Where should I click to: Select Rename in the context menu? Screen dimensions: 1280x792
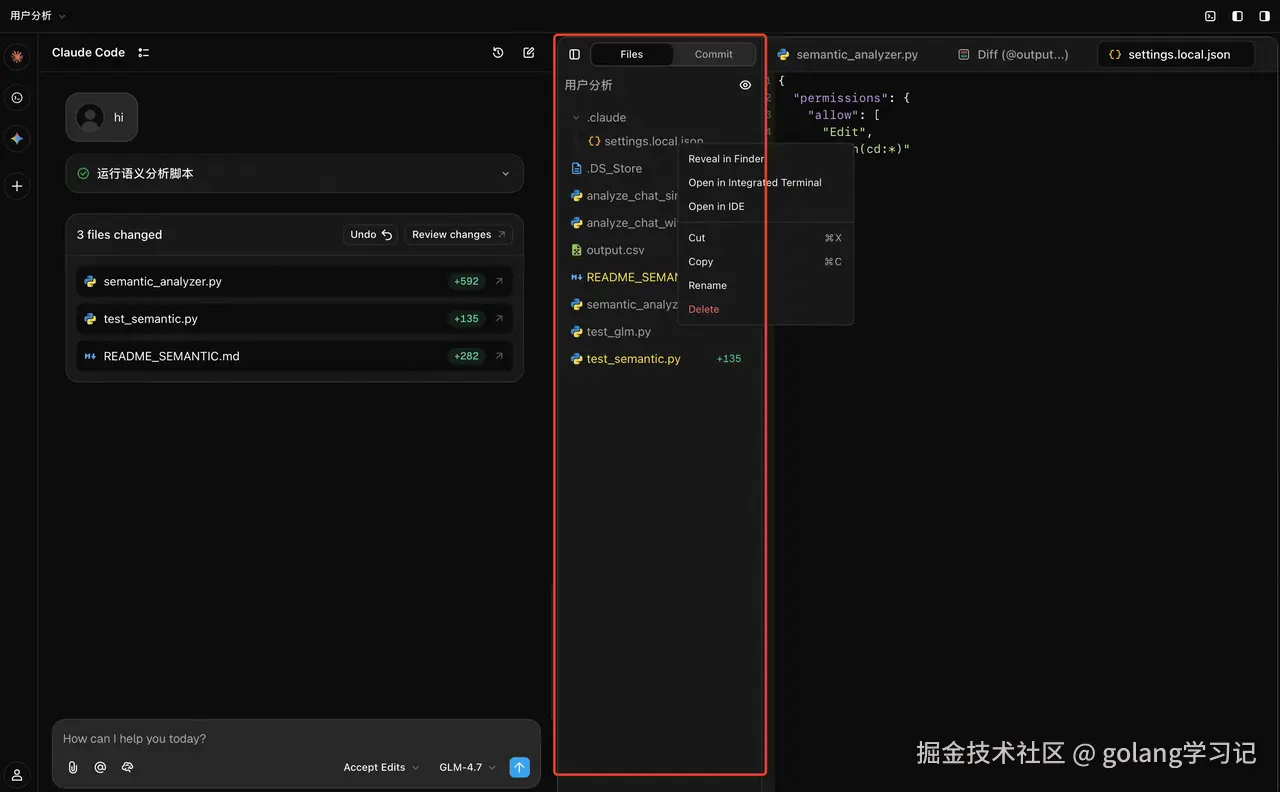click(x=765, y=286)
